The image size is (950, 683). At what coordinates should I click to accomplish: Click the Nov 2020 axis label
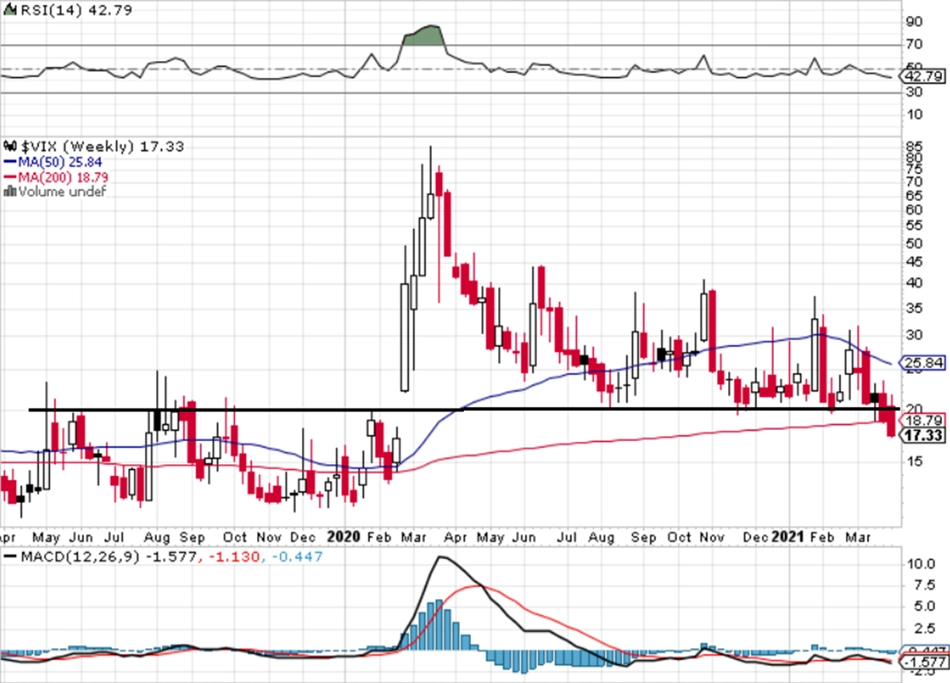712,538
